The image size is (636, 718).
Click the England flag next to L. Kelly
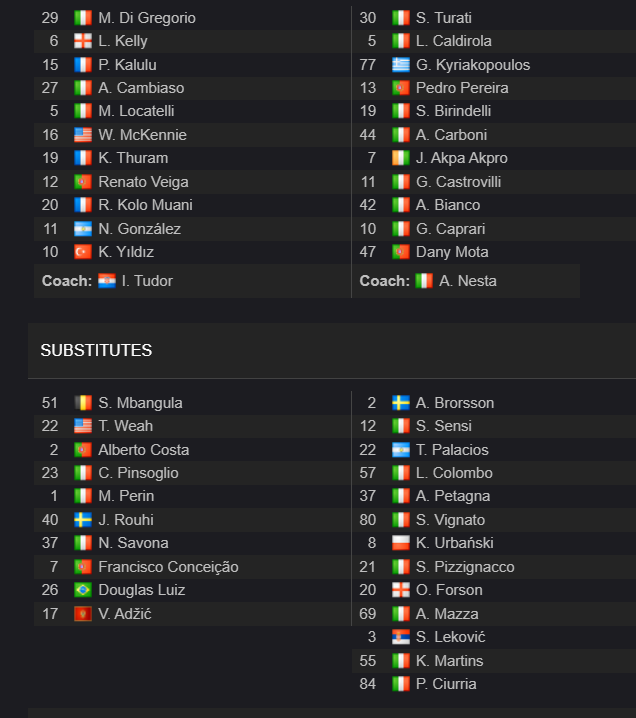(83, 41)
